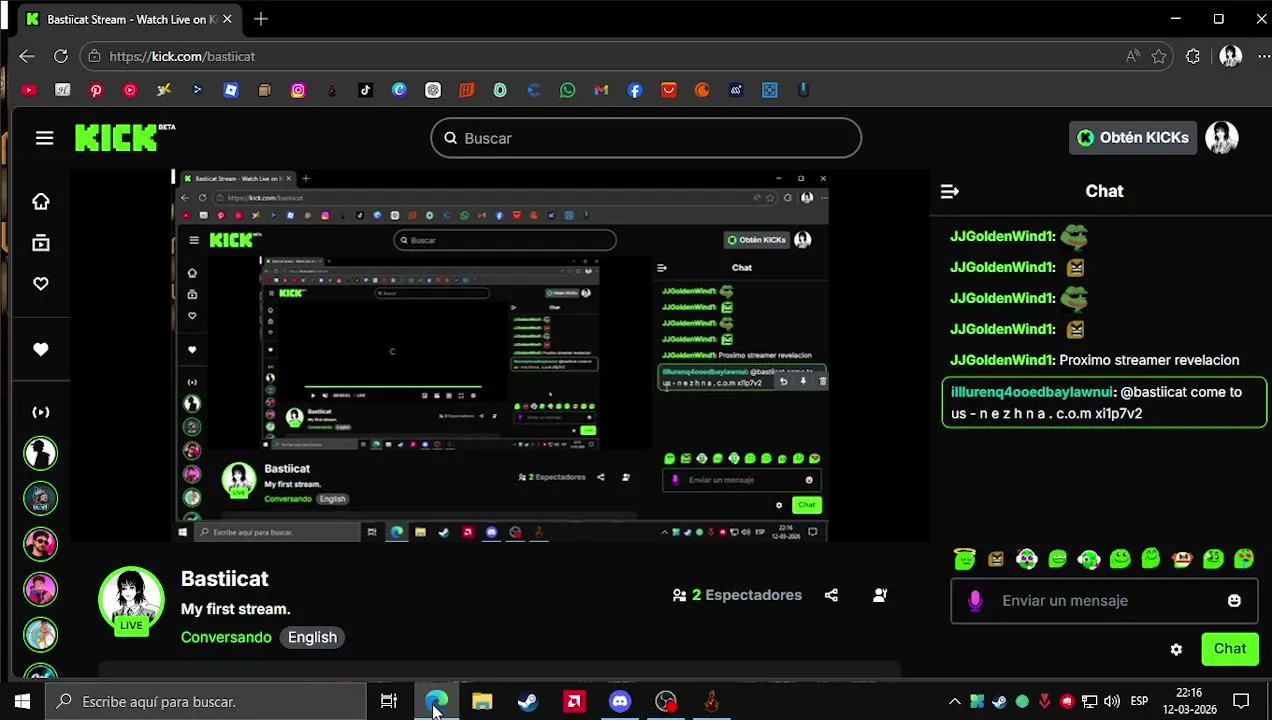Open the Kick home icon in sidebar
1272x720 pixels.
[41, 202]
